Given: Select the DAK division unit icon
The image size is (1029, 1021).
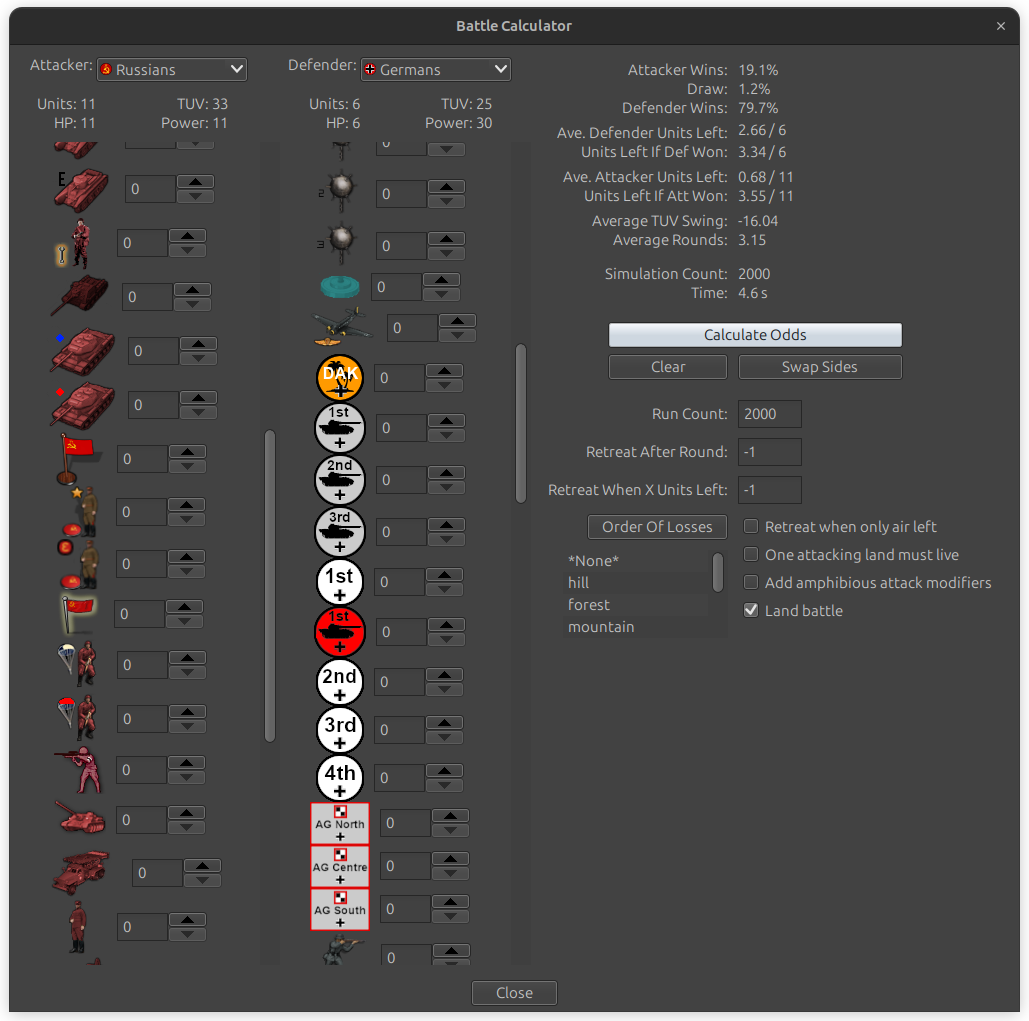Looking at the screenshot, I should [x=340, y=377].
